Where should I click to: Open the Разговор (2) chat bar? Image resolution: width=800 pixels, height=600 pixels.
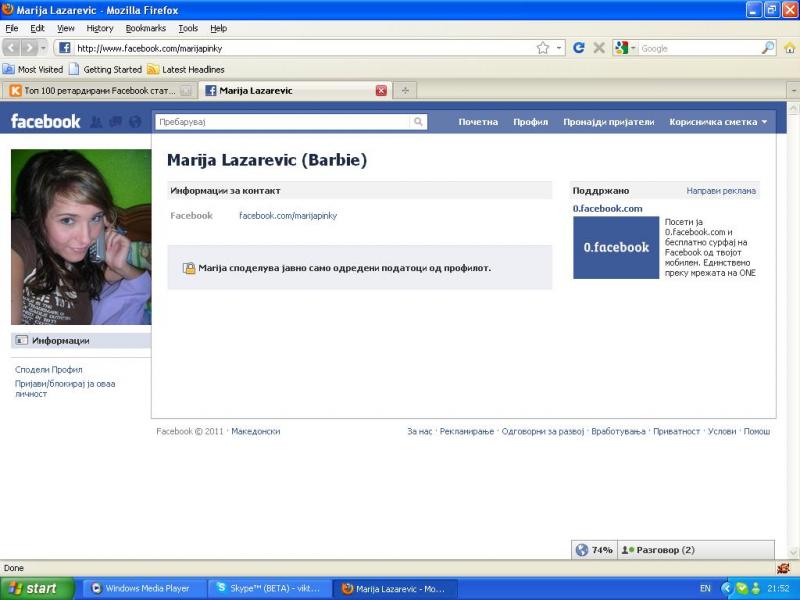(695, 550)
